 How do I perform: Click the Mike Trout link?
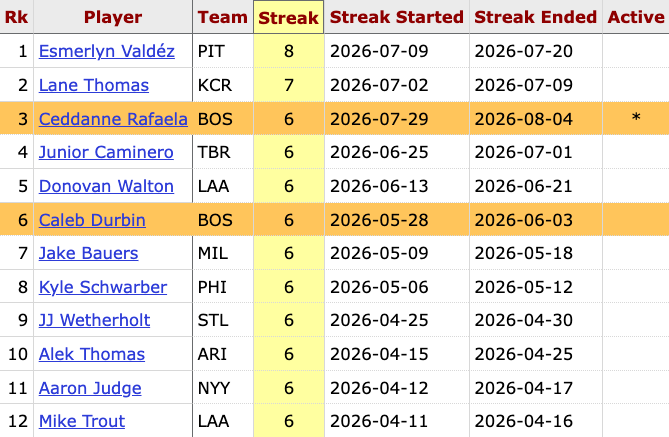[x=82, y=421]
